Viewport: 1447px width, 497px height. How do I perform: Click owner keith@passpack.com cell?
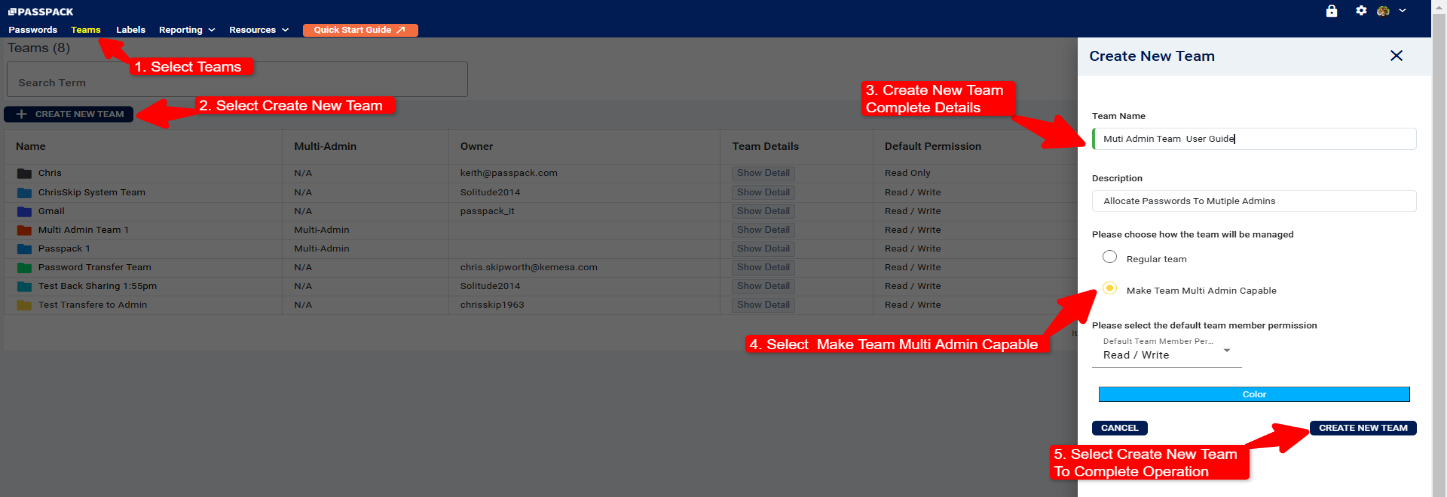click(509, 173)
